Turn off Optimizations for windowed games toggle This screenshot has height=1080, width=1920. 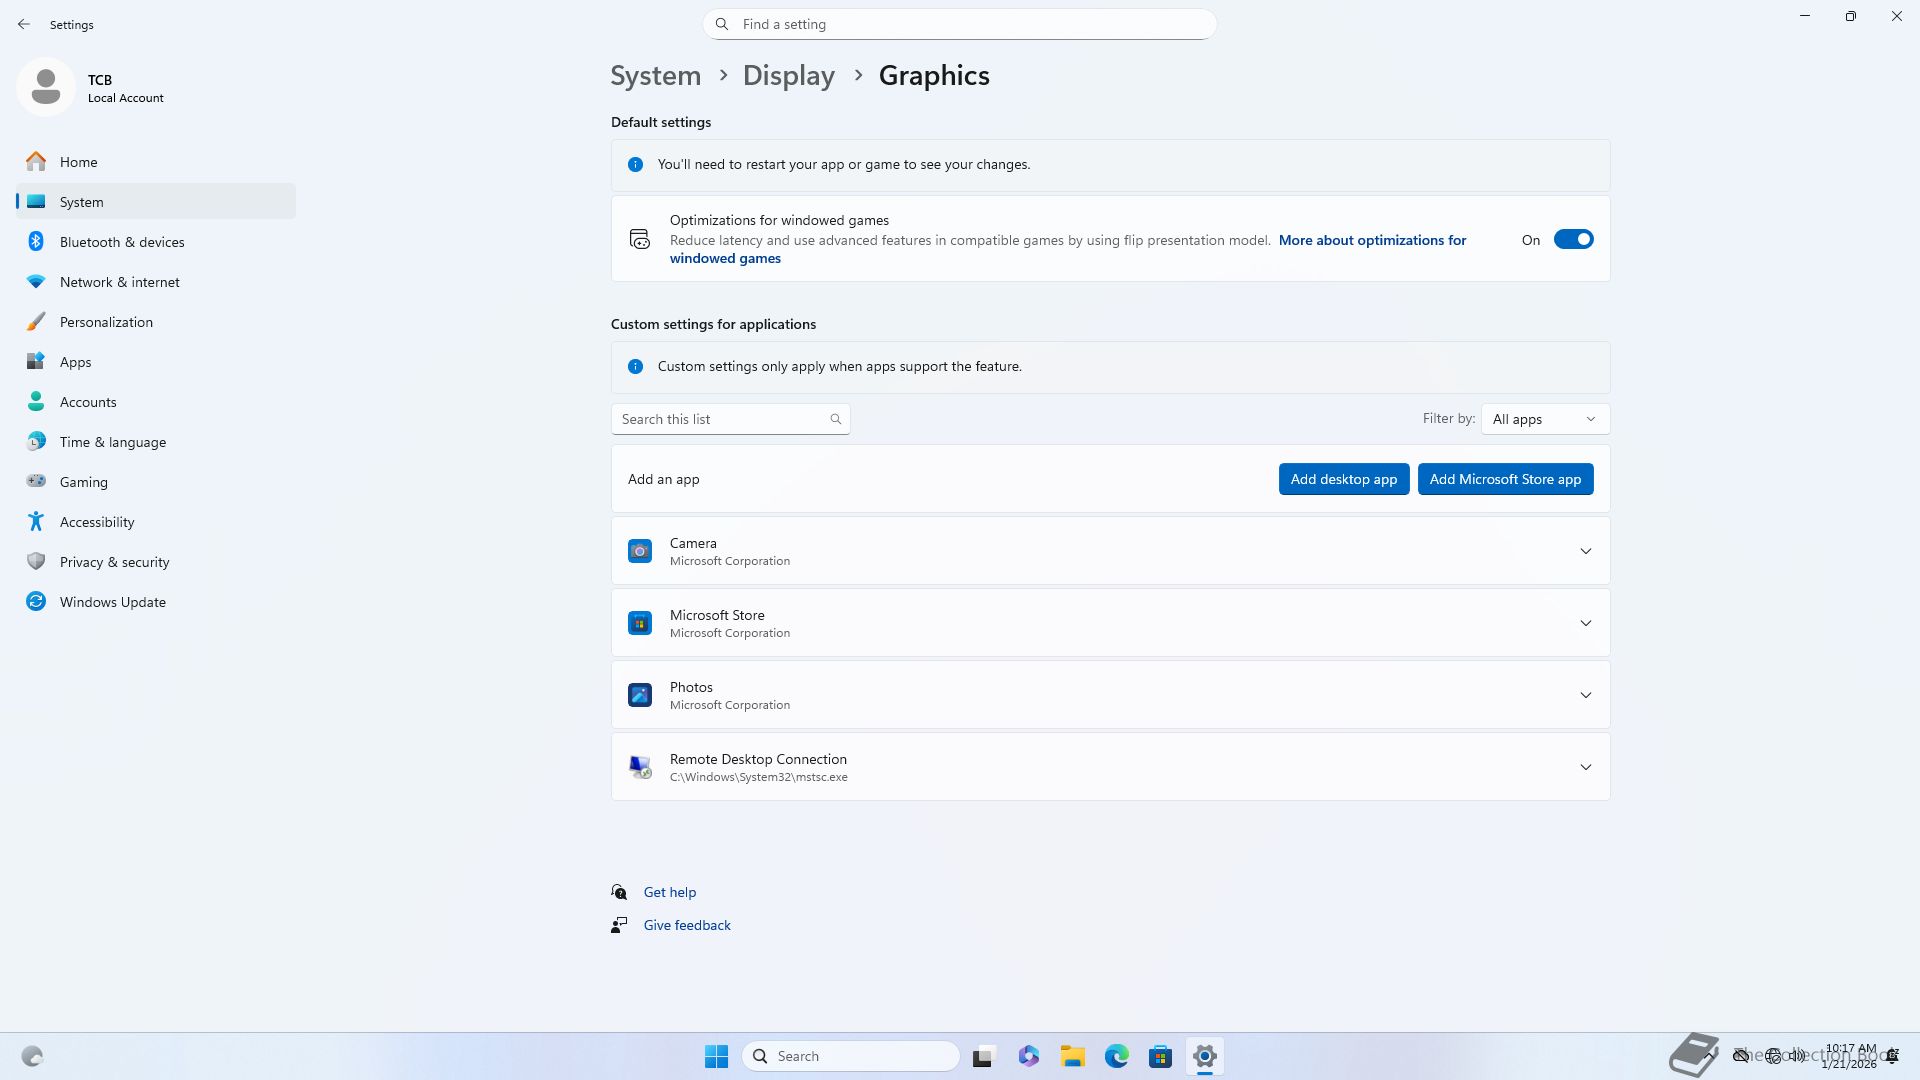[1573, 239]
